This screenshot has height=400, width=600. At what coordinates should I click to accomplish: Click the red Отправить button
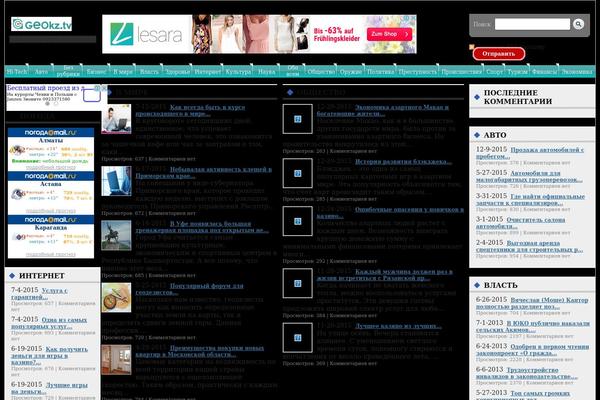(499, 54)
